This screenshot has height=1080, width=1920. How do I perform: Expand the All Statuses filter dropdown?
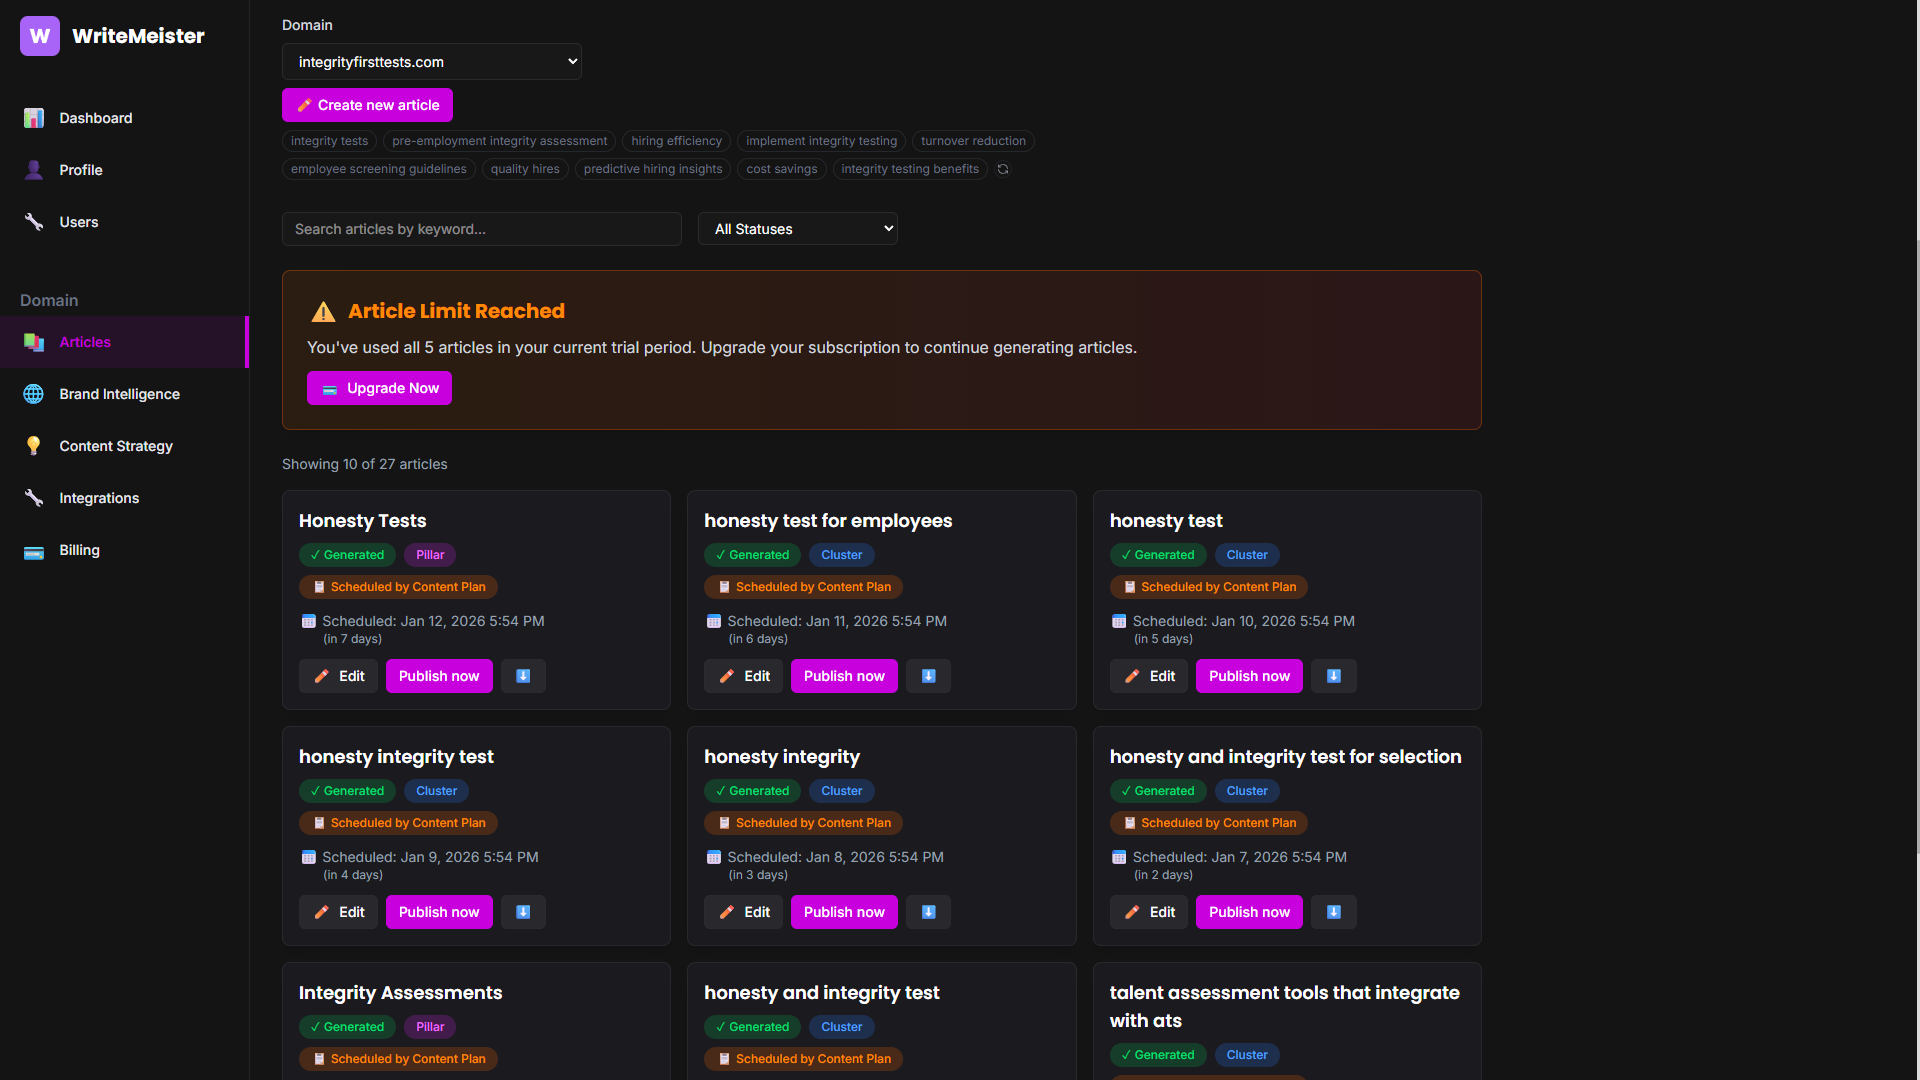tap(797, 228)
